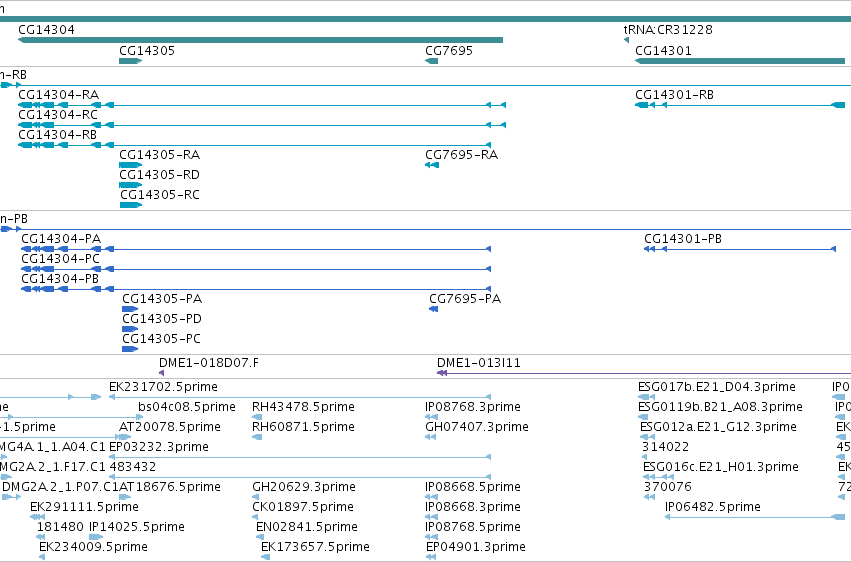Select the ESG017b.E21_D04.3prime EST label

(717, 387)
